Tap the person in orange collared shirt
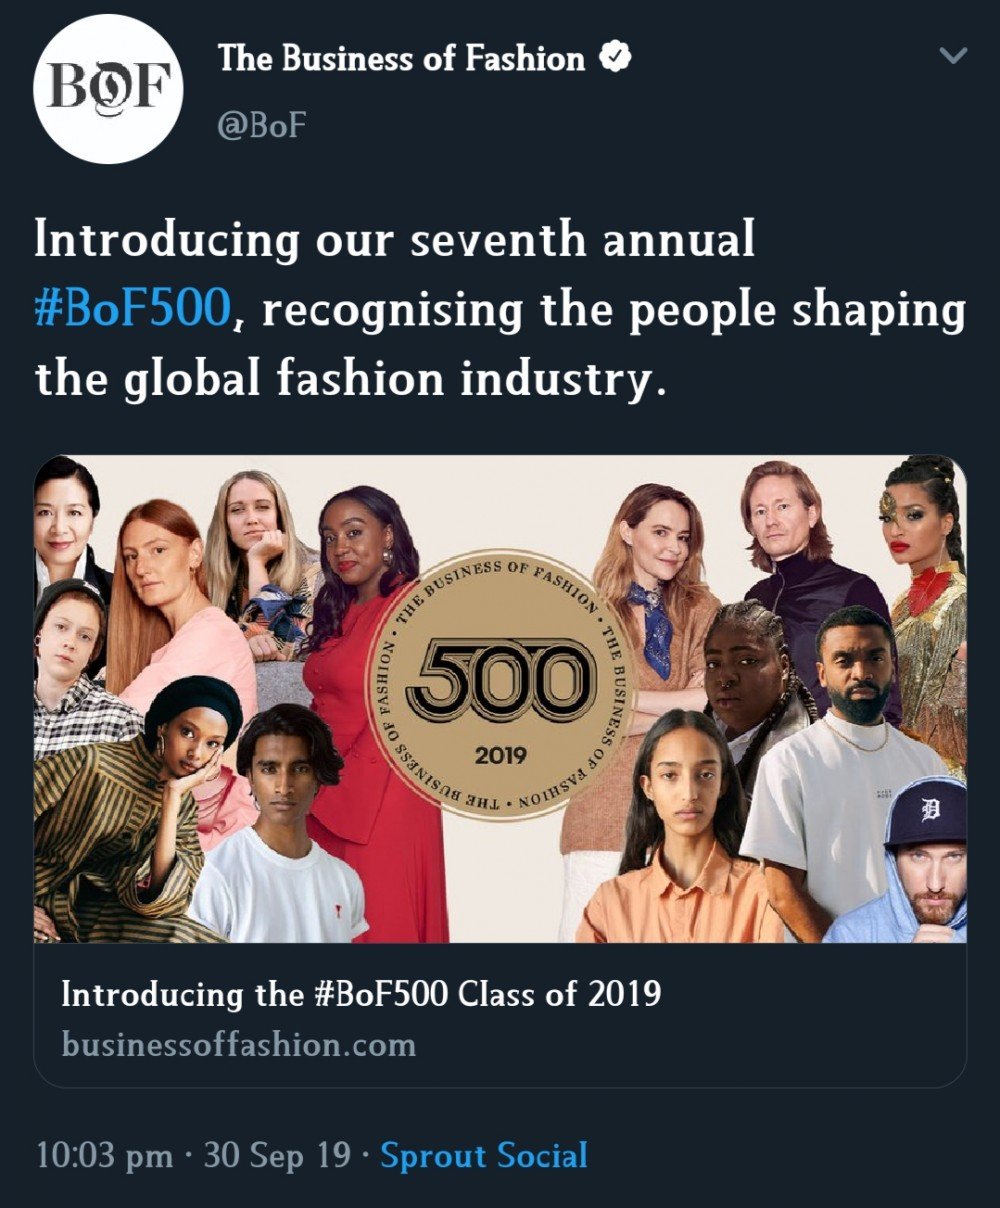The width and height of the screenshot is (1000, 1208). (x=680, y=830)
